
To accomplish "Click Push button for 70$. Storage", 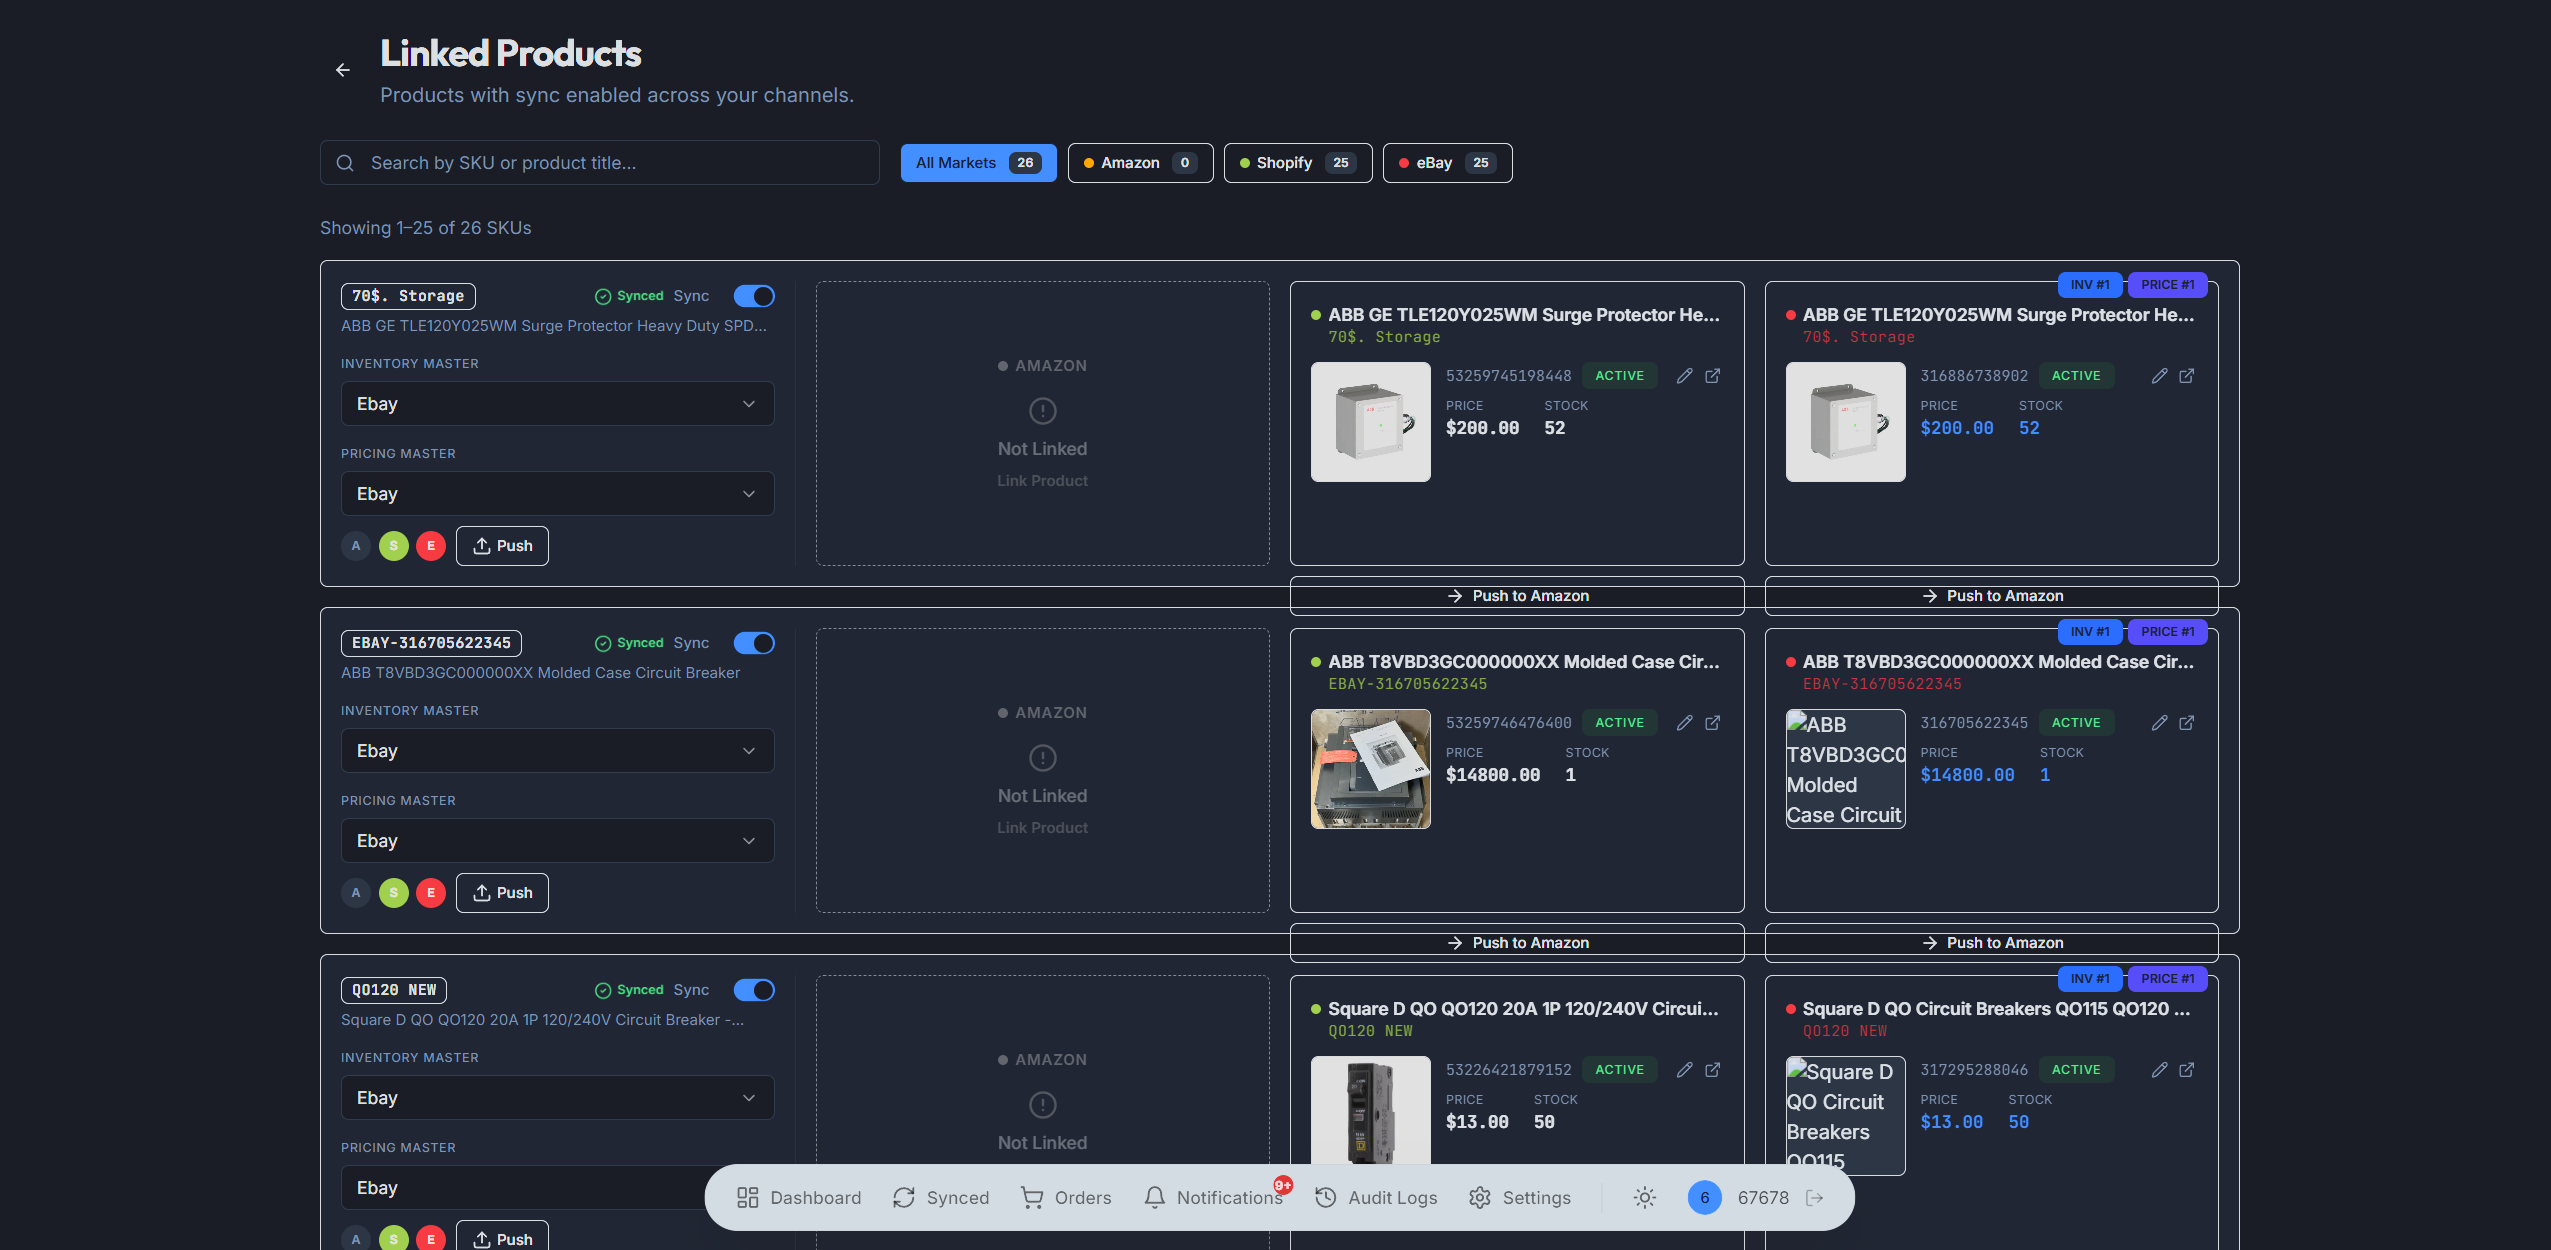I will 502,546.
